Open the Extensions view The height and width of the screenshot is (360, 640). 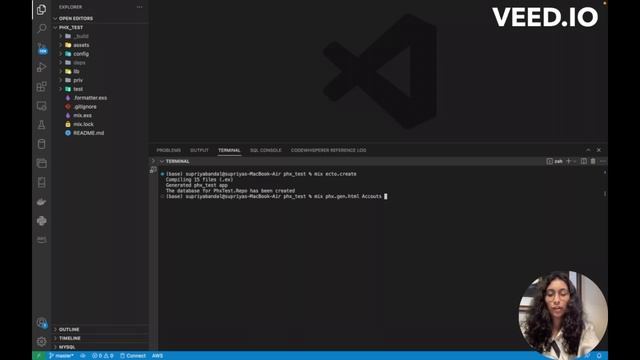[x=41, y=86]
